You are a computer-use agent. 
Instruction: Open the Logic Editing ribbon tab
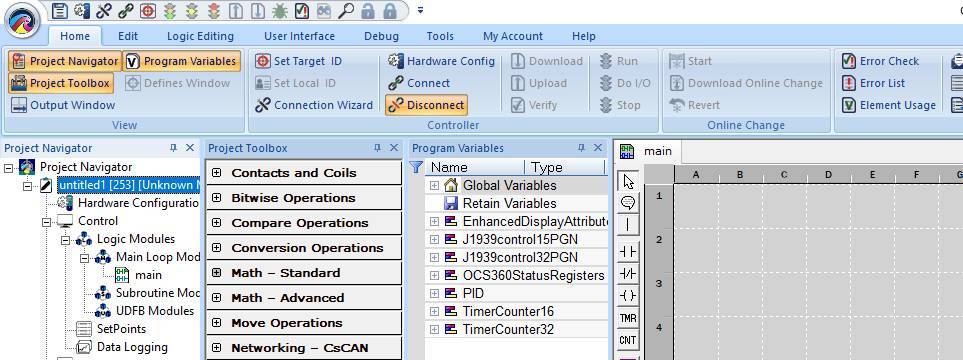pos(200,36)
